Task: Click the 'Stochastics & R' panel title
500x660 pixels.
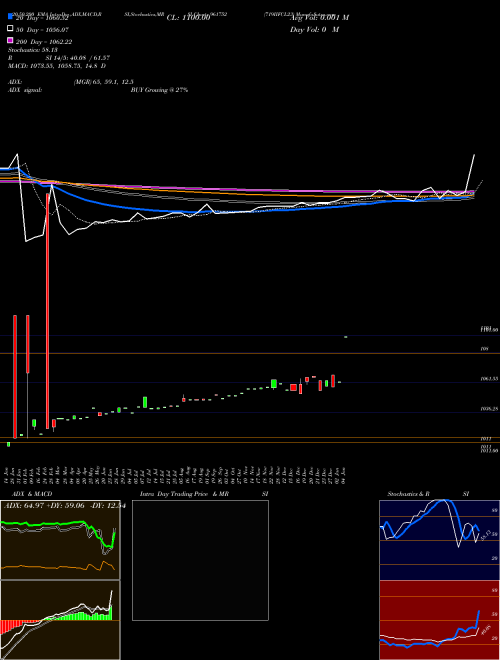Action: pyautogui.click(x=408, y=494)
